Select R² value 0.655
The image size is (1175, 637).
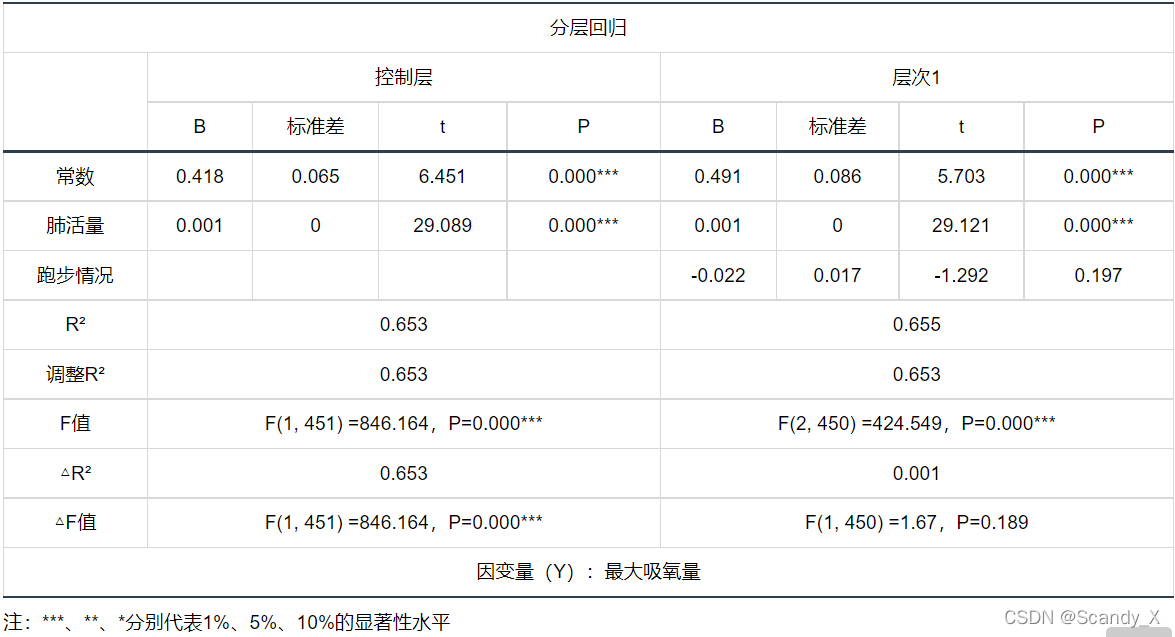click(x=916, y=324)
